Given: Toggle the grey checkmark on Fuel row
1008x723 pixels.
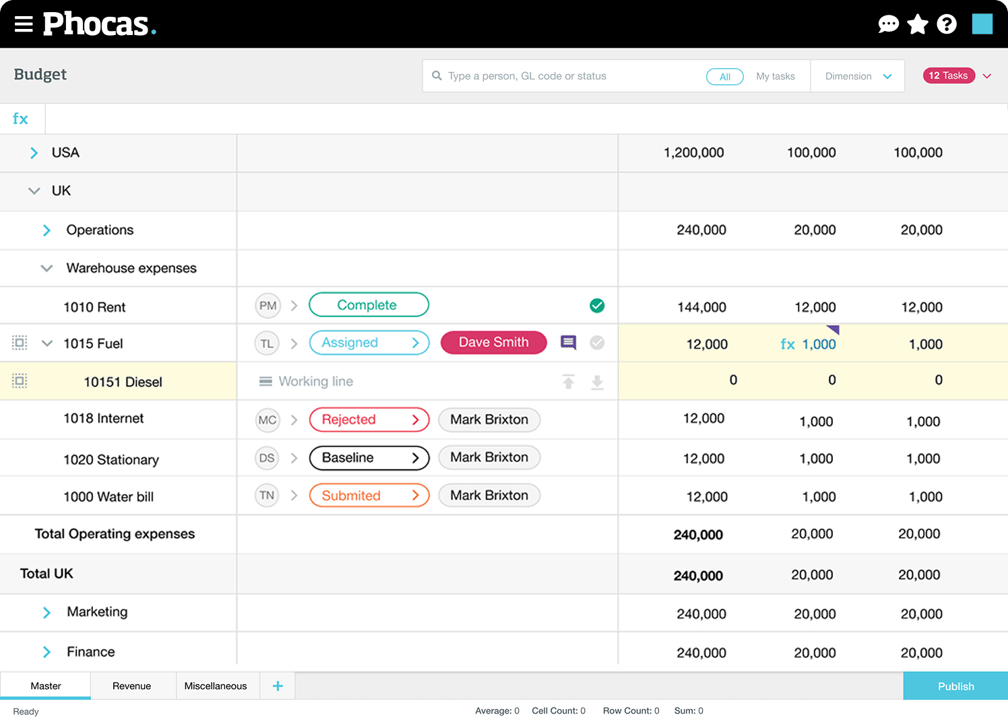Looking at the screenshot, I should pos(597,343).
